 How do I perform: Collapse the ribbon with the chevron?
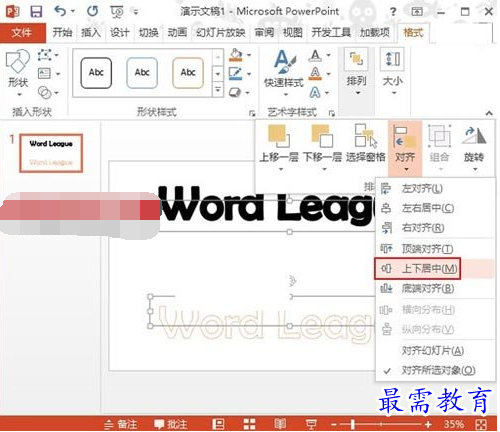point(489,113)
